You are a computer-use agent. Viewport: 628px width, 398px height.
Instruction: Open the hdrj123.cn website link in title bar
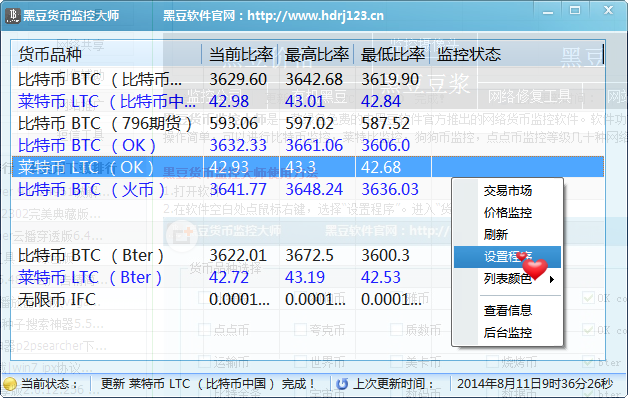coord(316,16)
